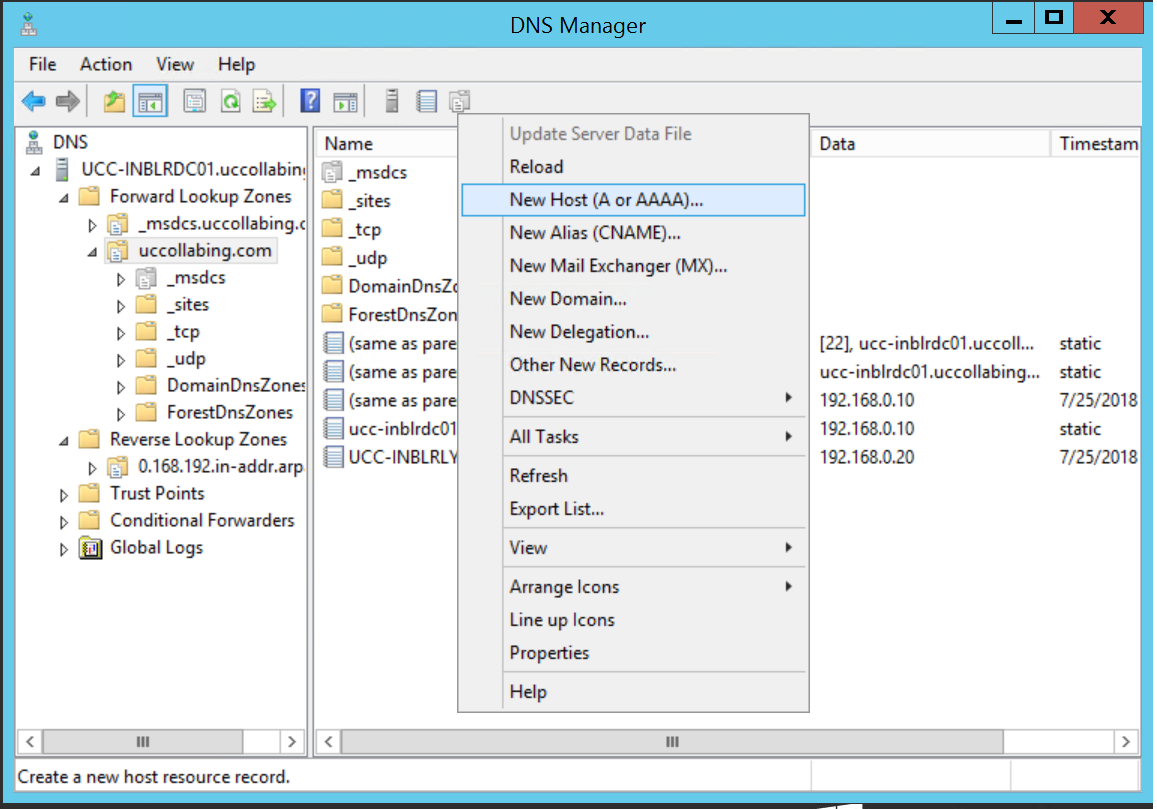Select Forward Lookup Zones in the tree

click(x=201, y=196)
